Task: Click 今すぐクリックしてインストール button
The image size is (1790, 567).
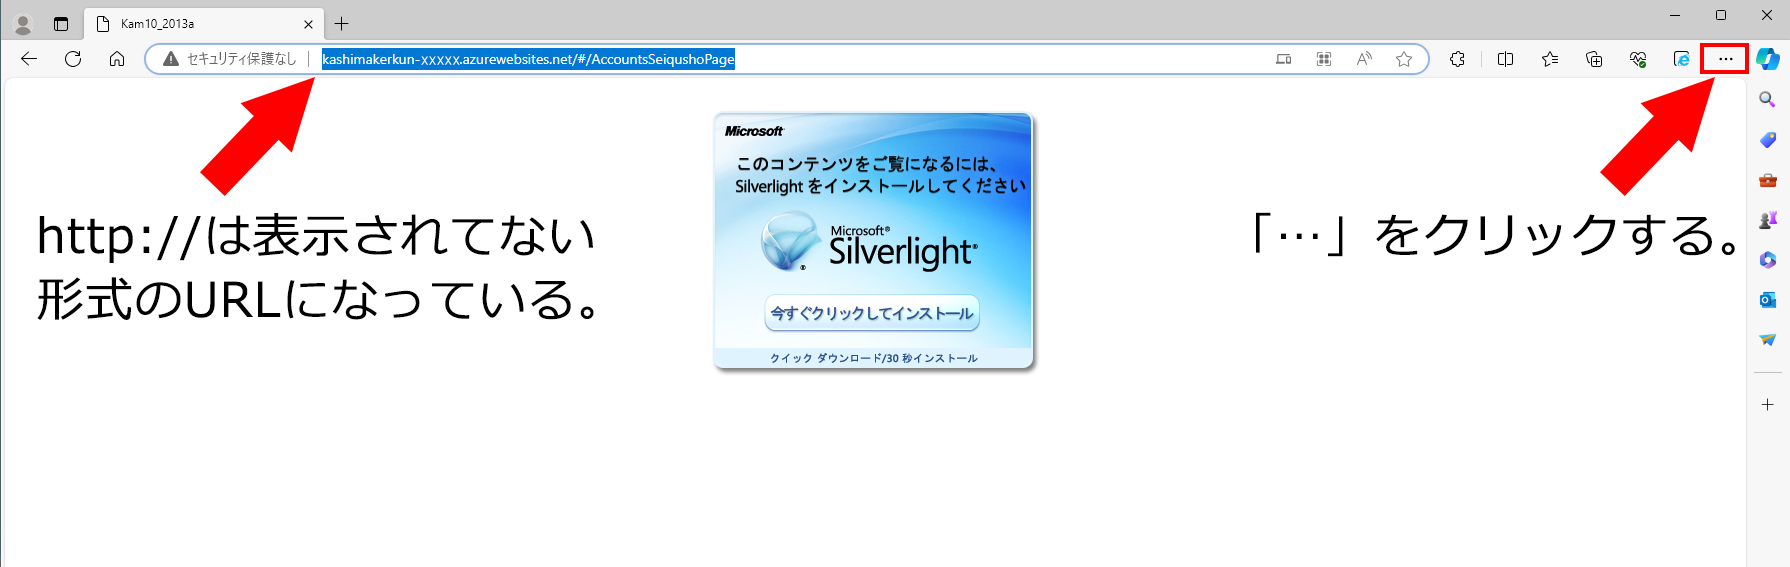Action: coord(872,313)
